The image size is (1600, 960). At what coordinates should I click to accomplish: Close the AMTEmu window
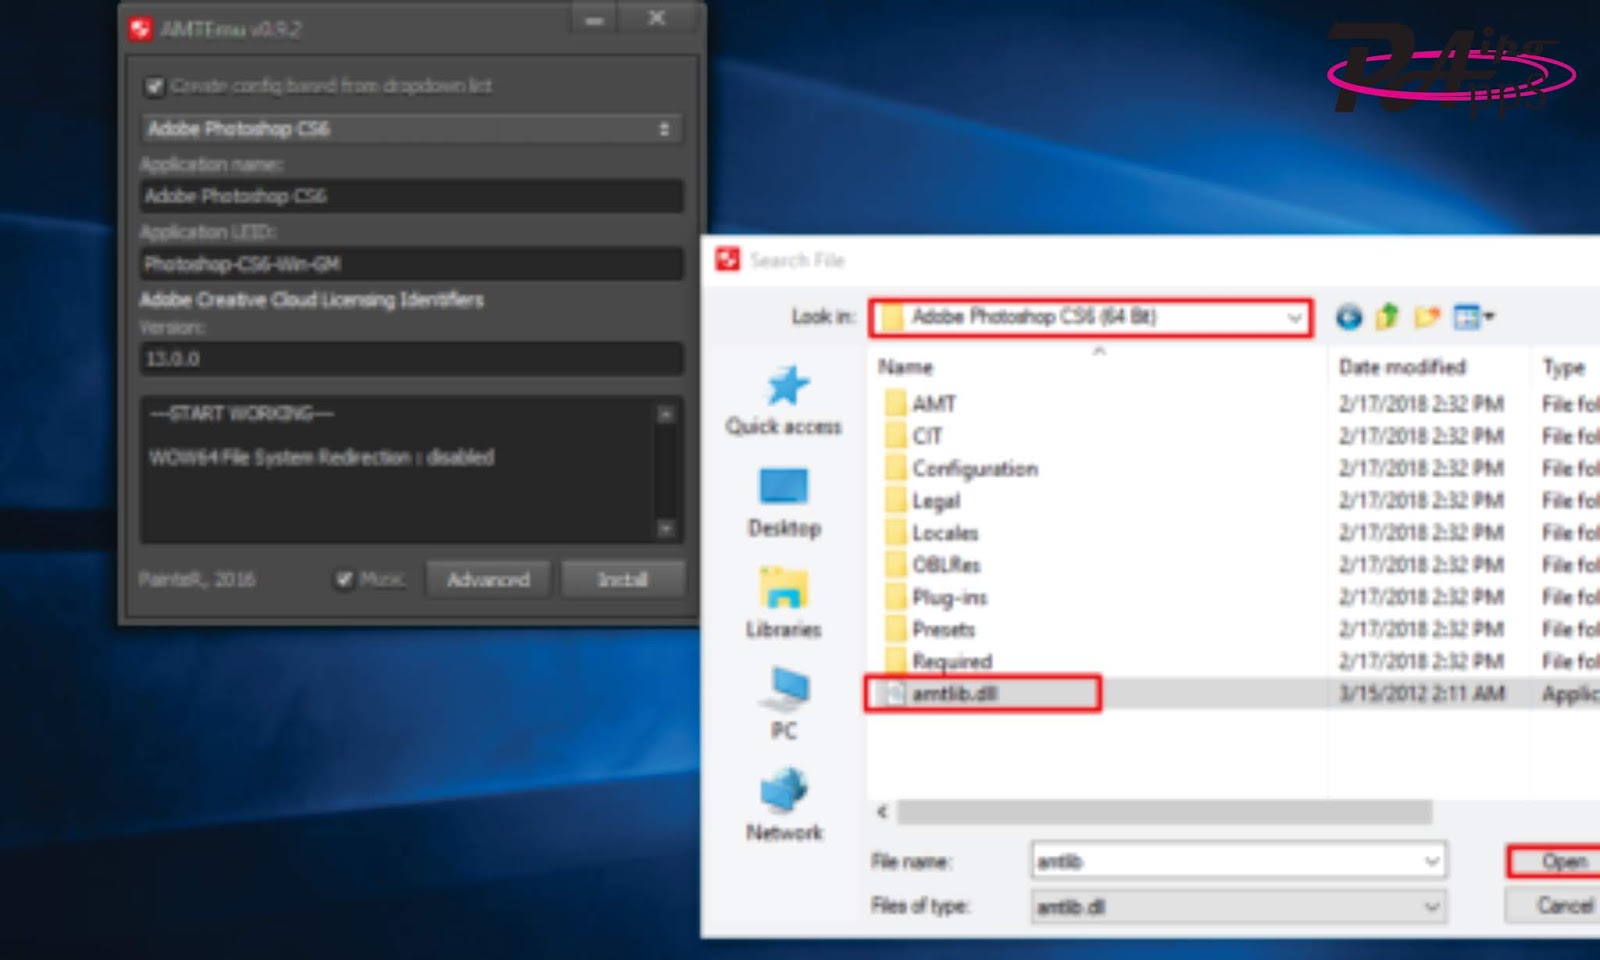pos(656,18)
